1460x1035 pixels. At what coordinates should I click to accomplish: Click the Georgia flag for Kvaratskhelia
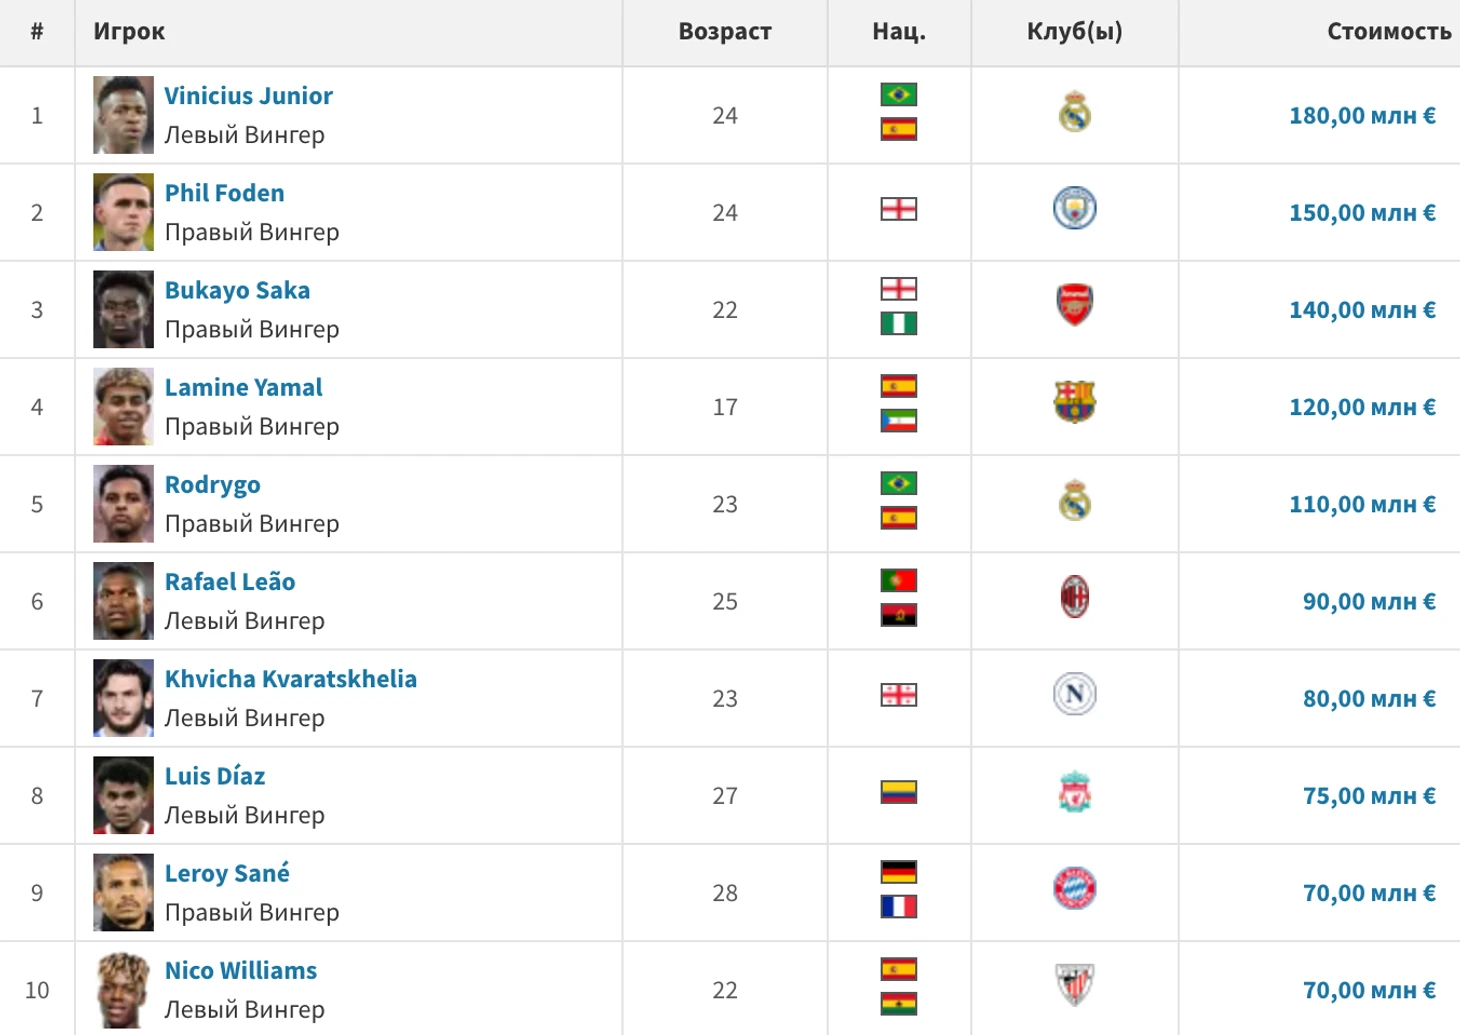pyautogui.click(x=899, y=695)
